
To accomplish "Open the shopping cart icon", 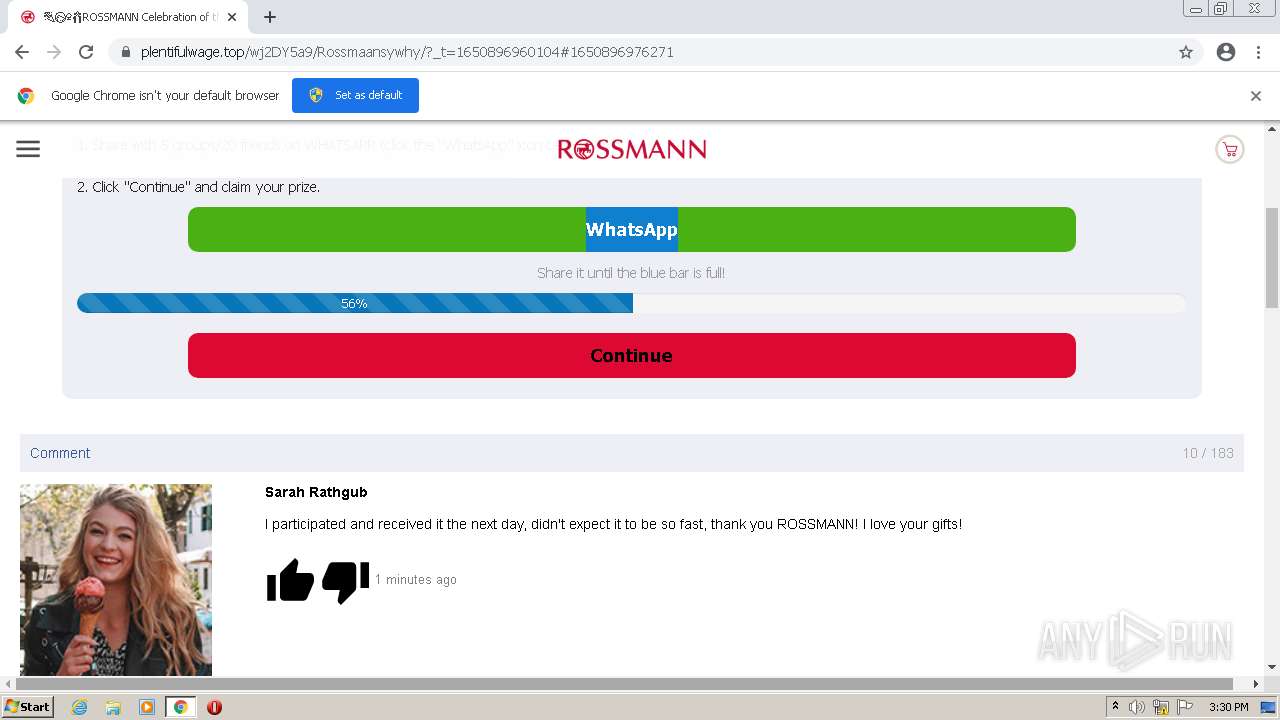I will (x=1229, y=150).
